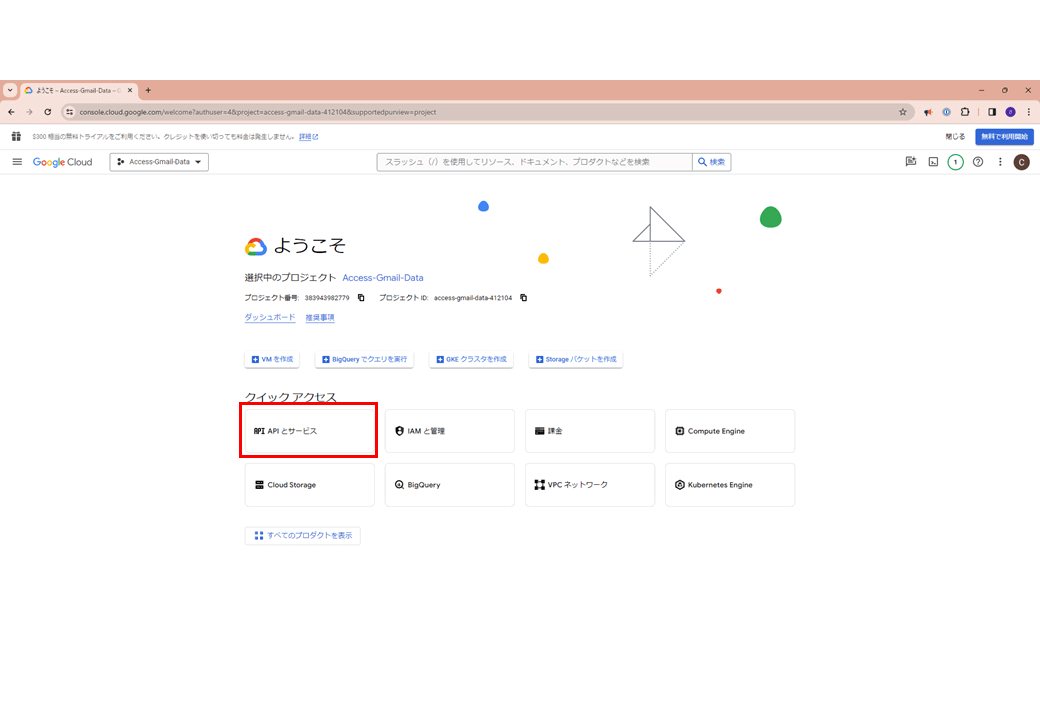Focus the resource search input field
Image resolution: width=1040 pixels, height=720 pixels.
pos(535,162)
